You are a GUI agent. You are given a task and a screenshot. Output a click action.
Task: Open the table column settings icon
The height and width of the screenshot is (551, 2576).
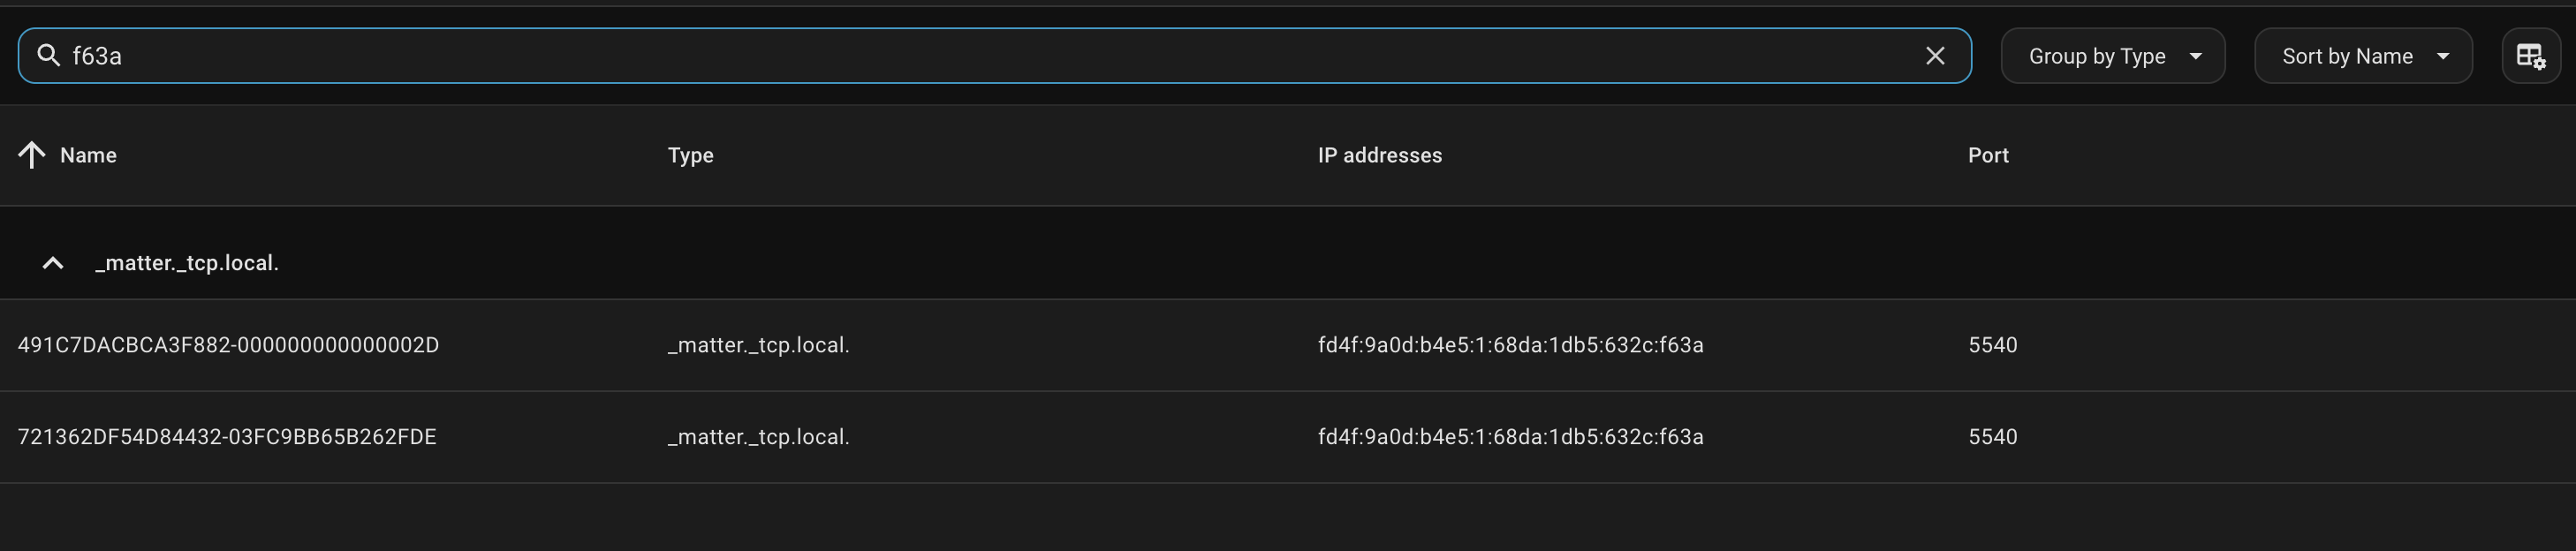(x=2531, y=56)
